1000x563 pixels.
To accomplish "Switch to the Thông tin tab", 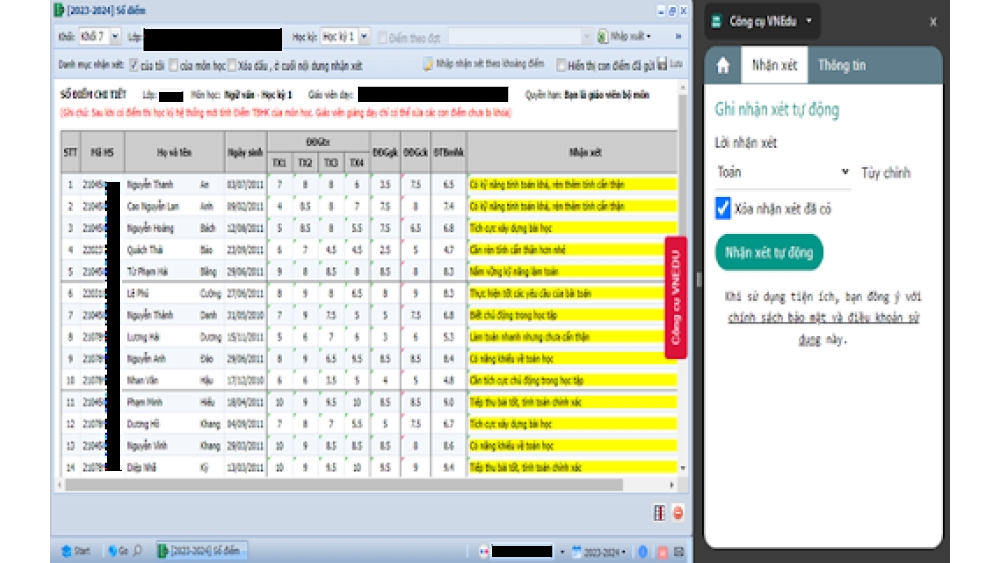I will coord(842,65).
